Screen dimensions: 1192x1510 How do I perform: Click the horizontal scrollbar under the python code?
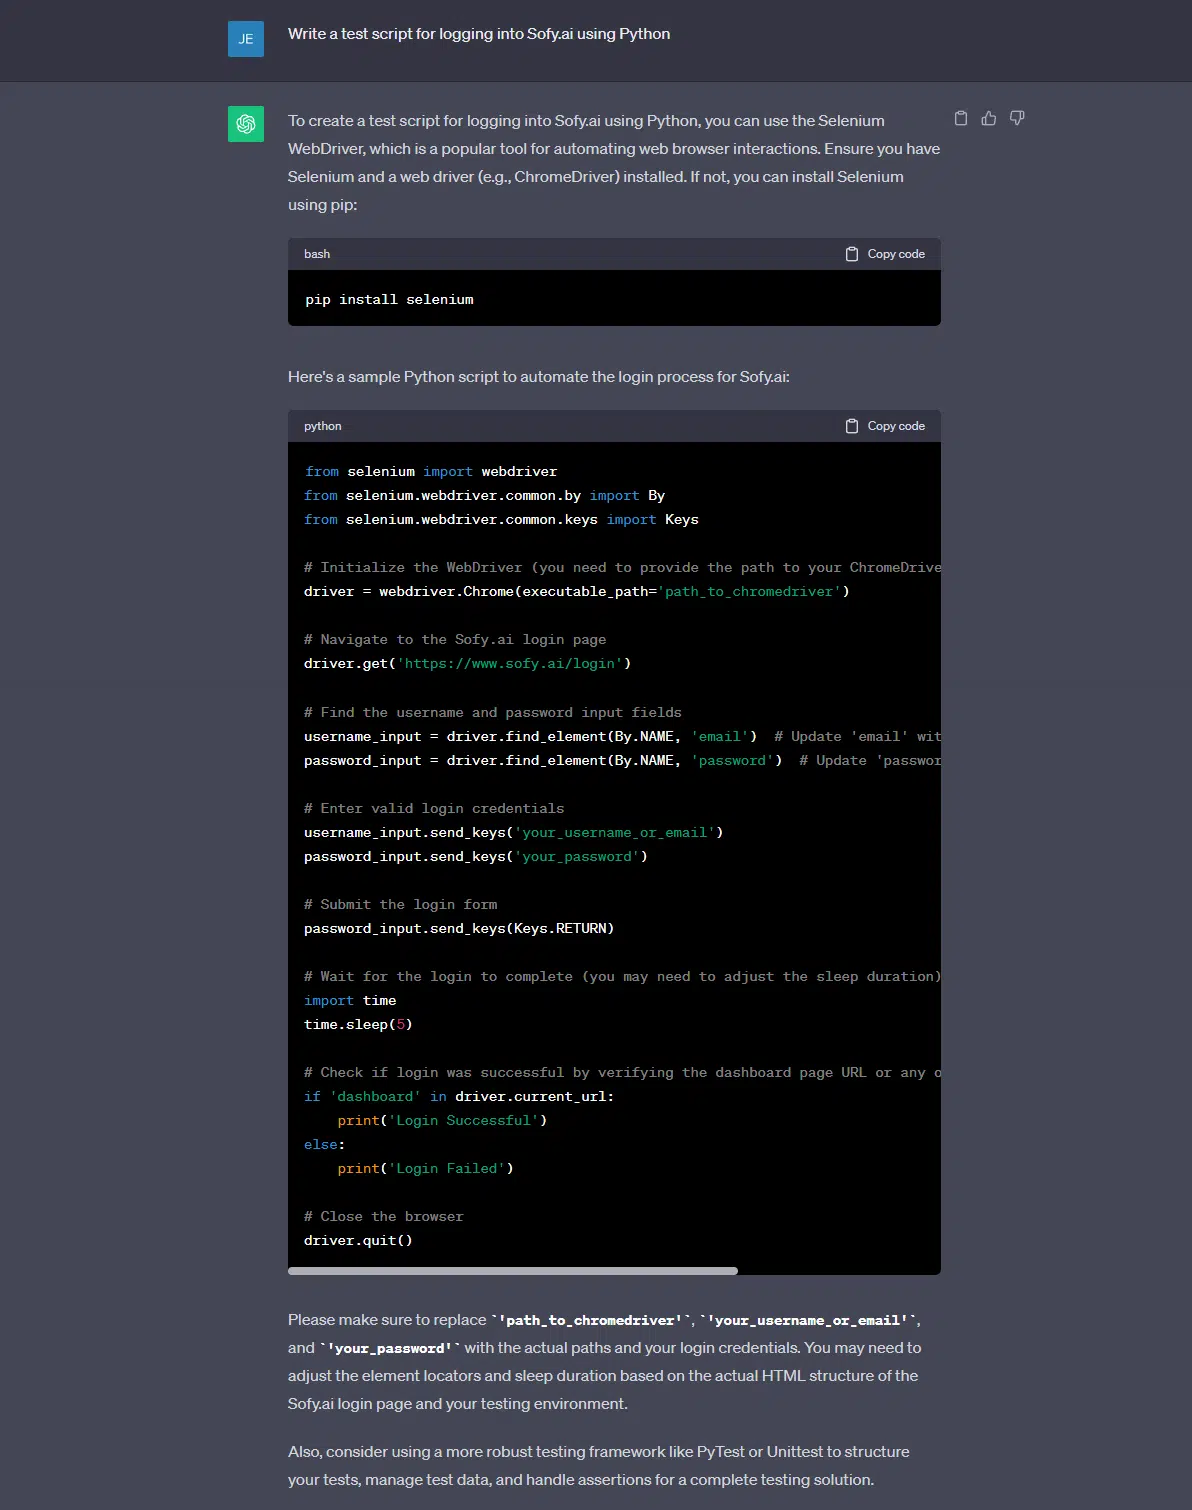tap(513, 1271)
